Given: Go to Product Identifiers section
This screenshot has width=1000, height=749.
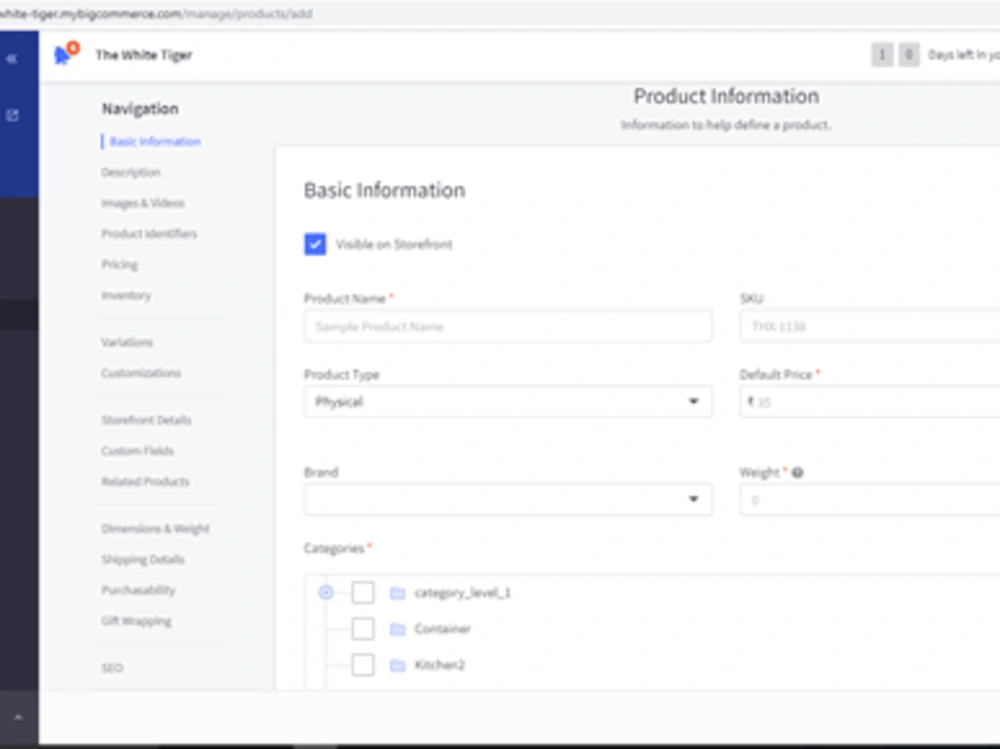Looking at the screenshot, I should pos(149,234).
